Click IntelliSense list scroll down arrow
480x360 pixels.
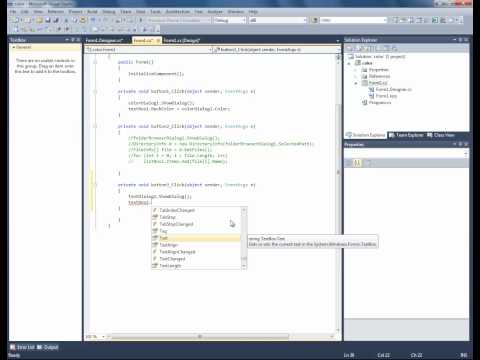tap(244, 266)
